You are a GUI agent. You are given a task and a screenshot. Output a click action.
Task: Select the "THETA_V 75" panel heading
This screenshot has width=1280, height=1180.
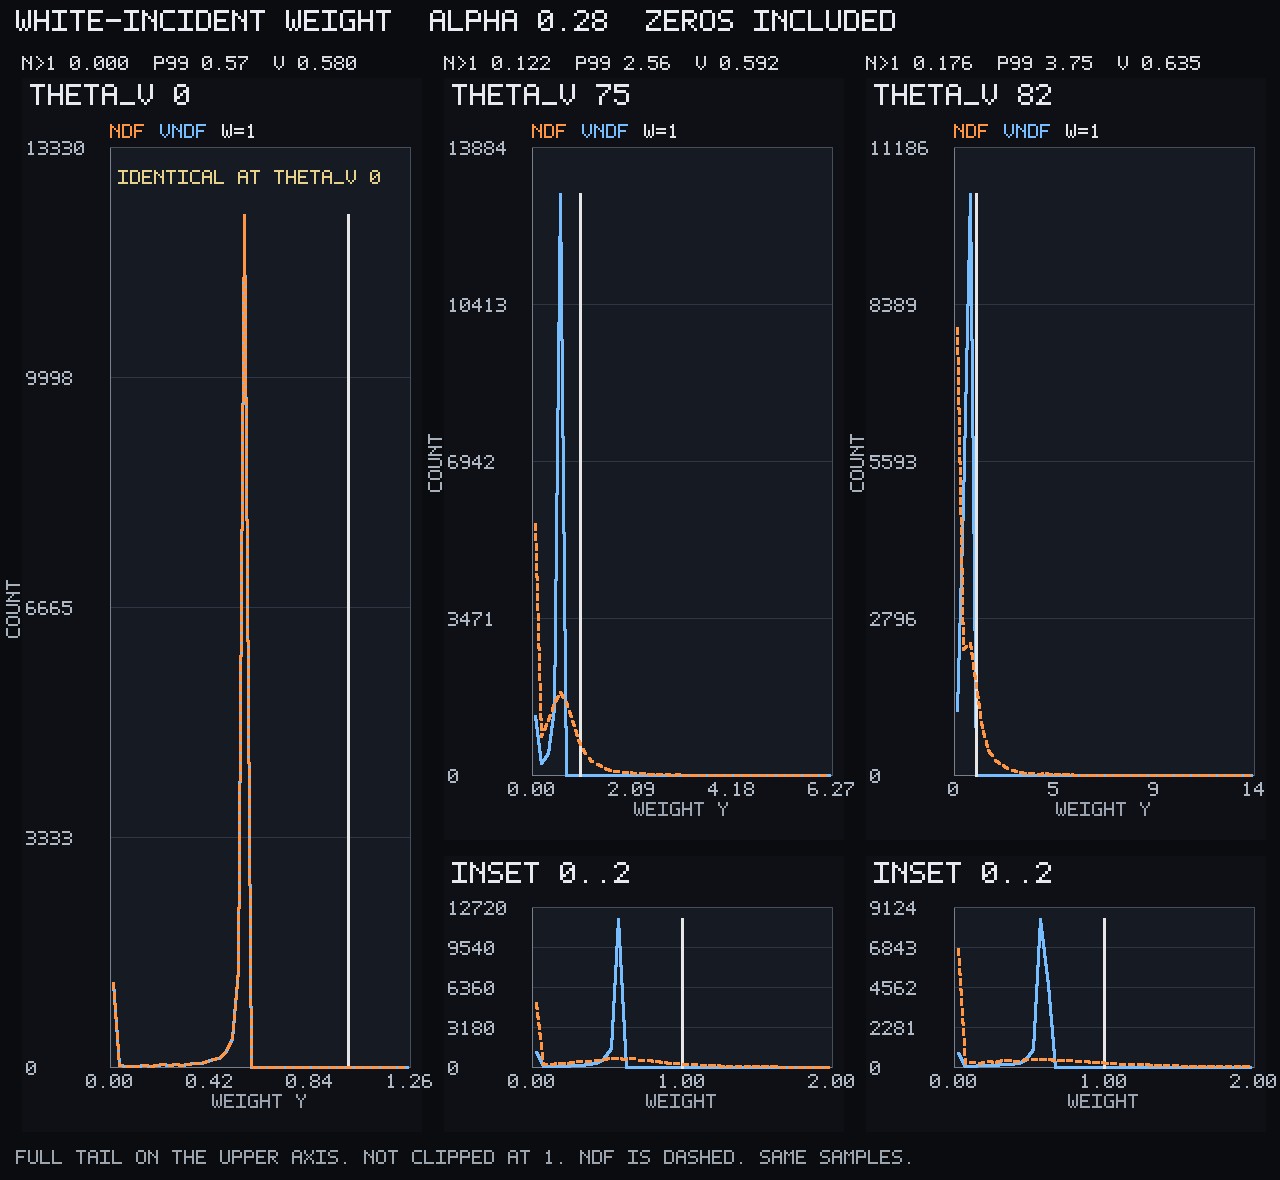pyautogui.click(x=541, y=95)
